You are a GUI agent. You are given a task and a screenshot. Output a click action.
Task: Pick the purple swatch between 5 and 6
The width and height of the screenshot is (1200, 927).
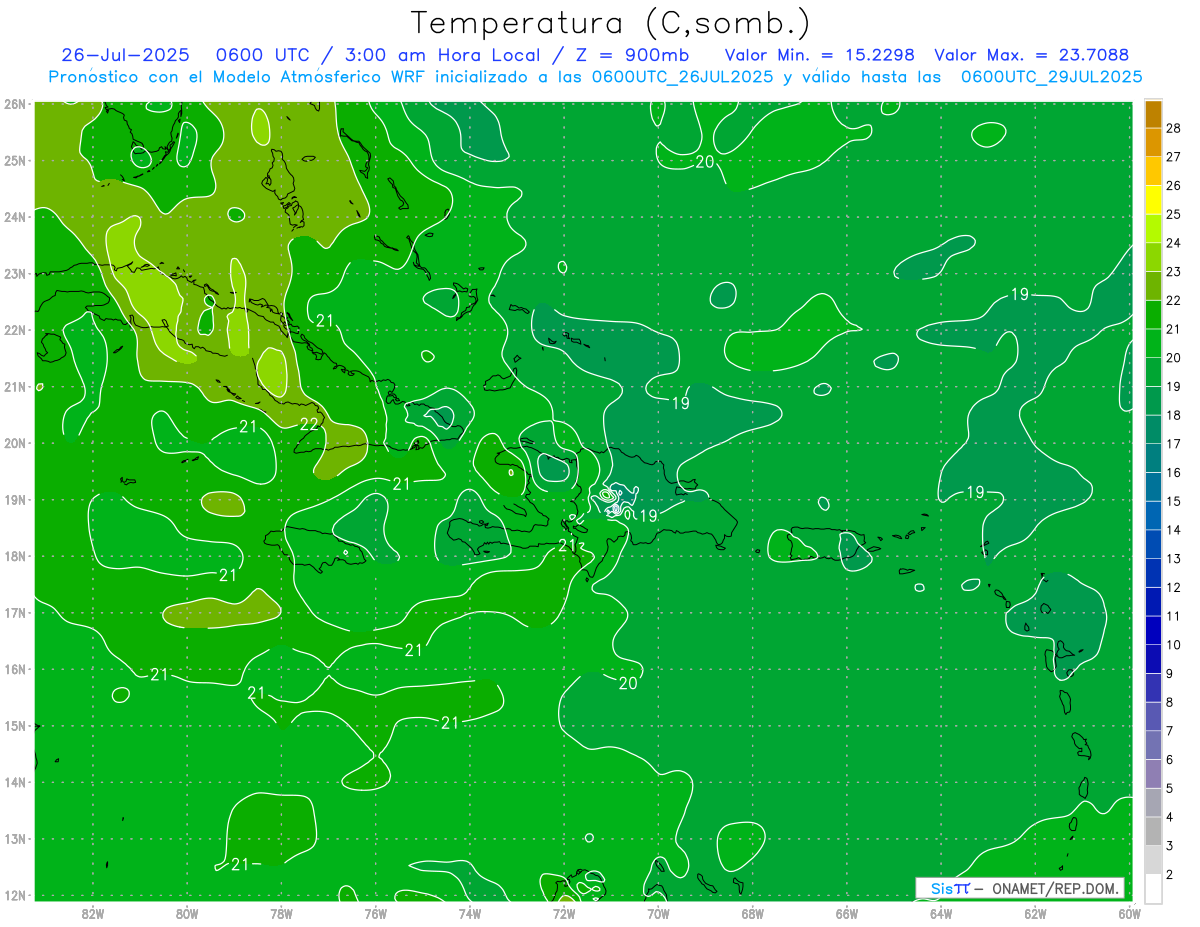point(1153,773)
